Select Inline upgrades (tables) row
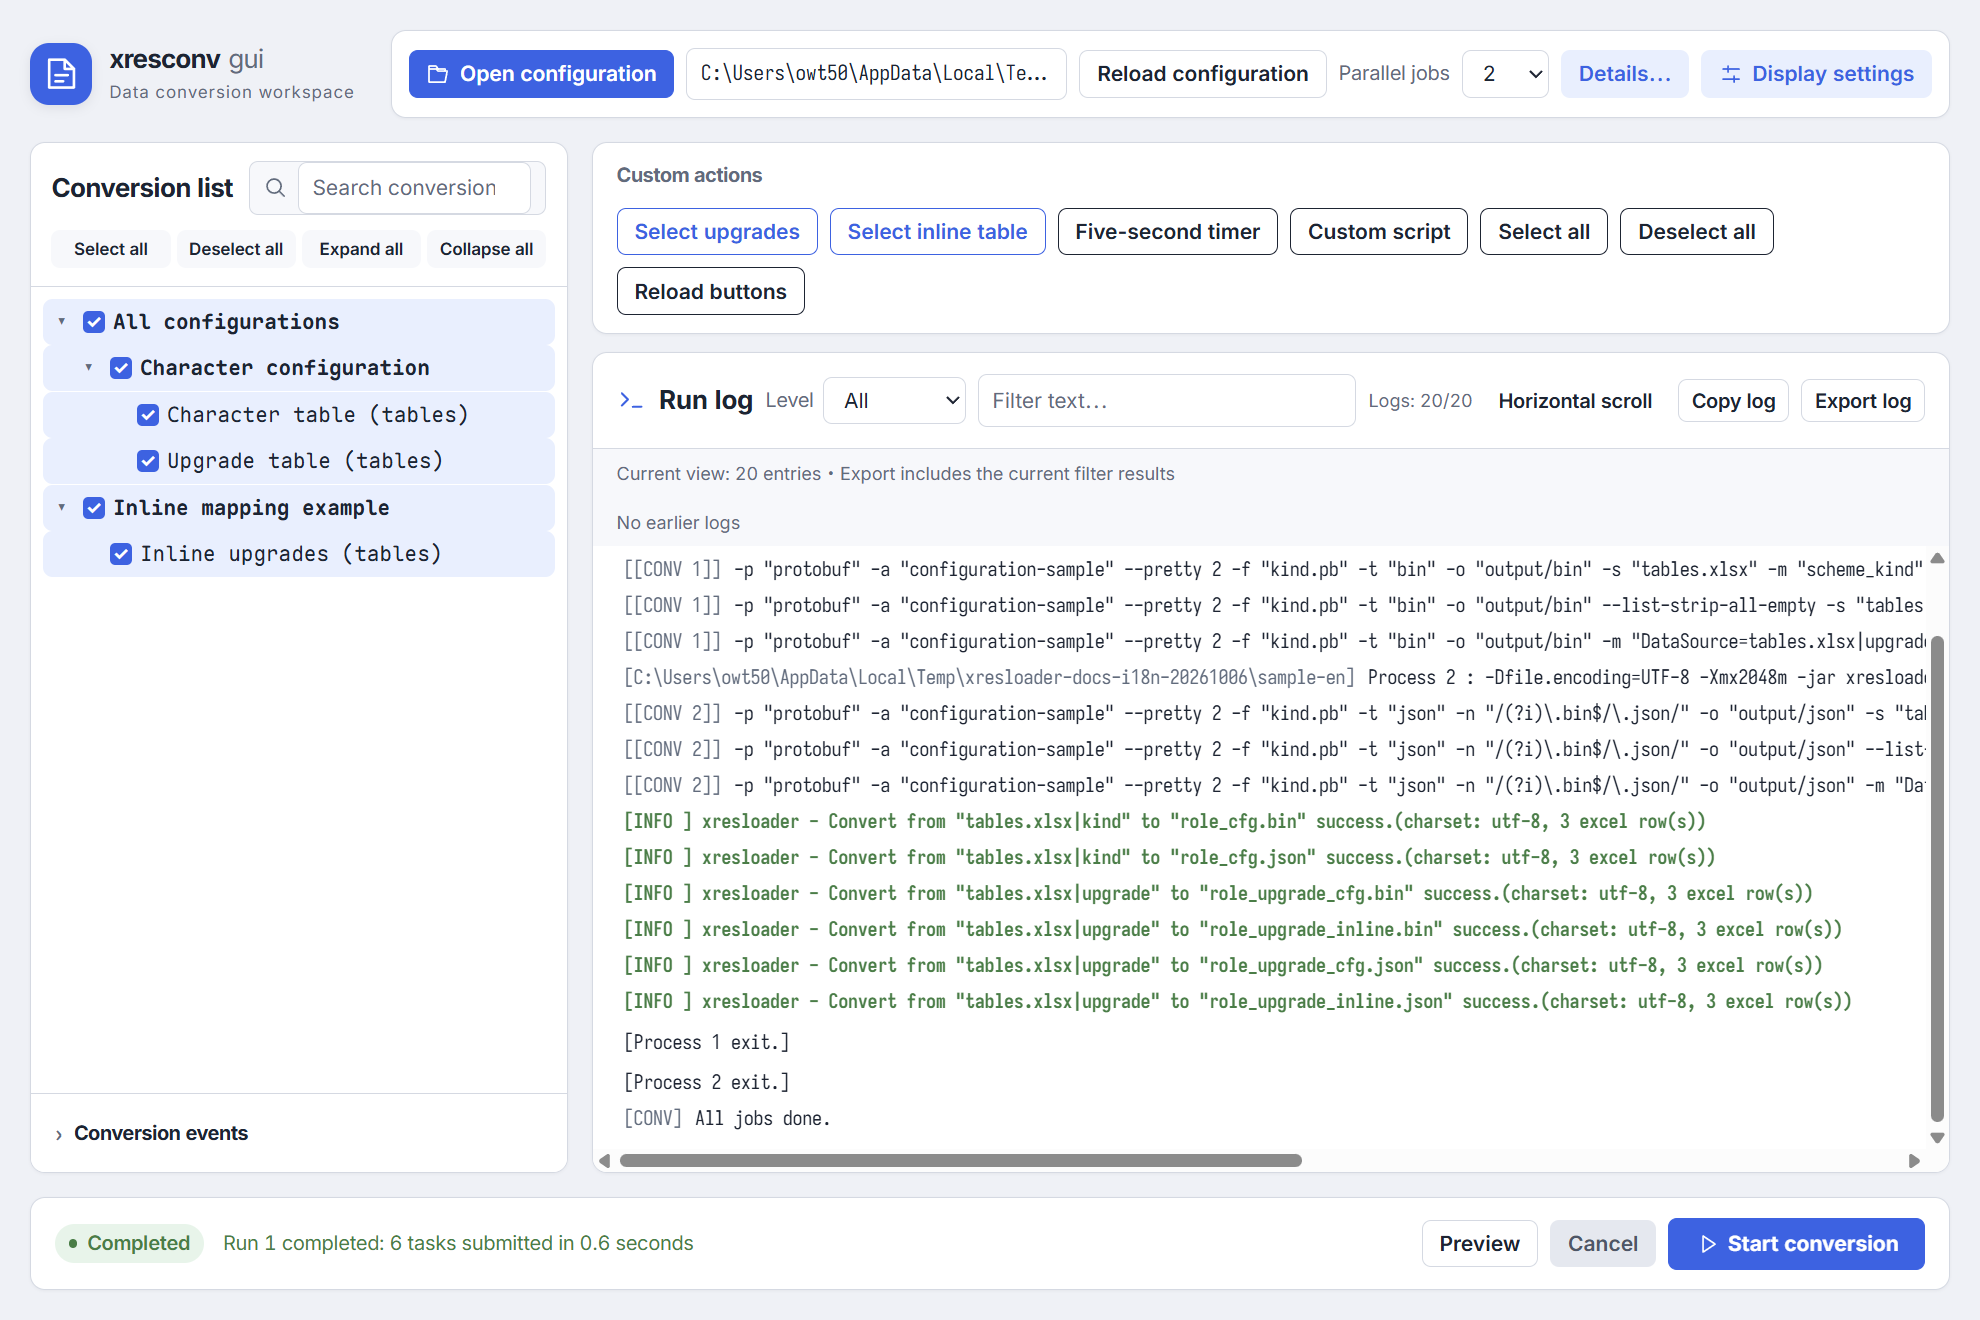1980x1320 pixels. click(x=299, y=554)
